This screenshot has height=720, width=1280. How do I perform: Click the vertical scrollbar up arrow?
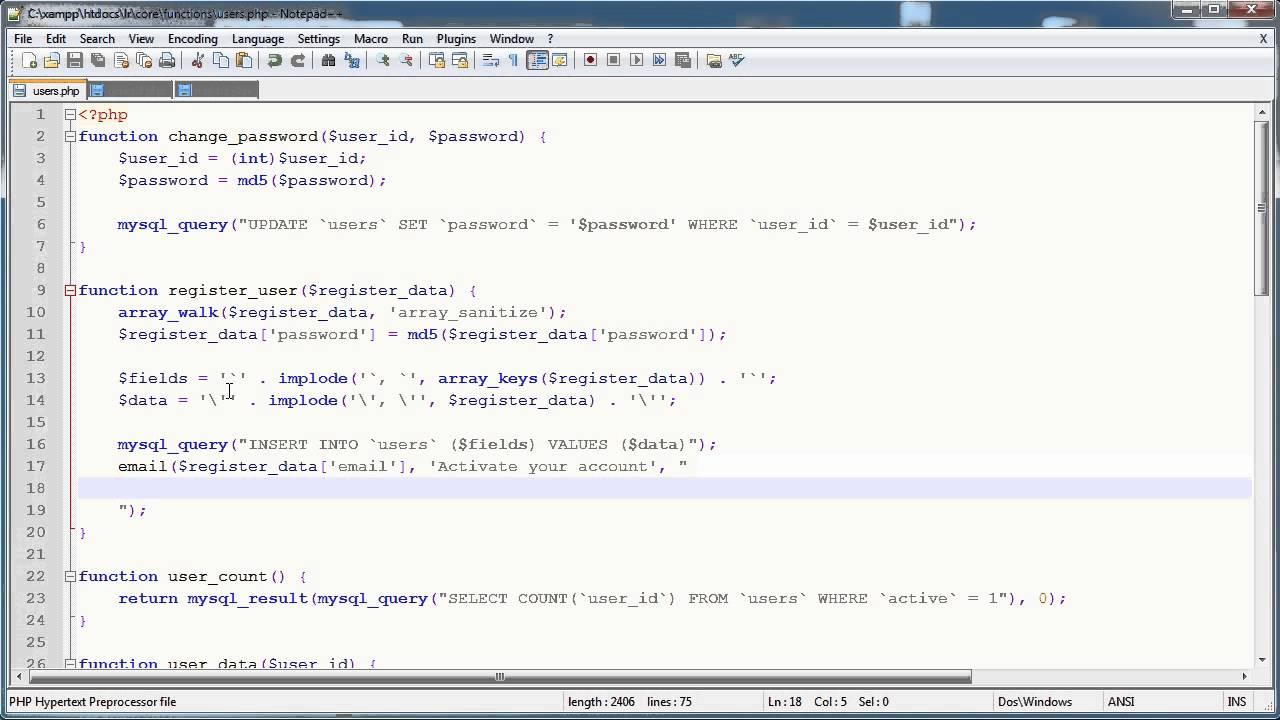point(1261,110)
